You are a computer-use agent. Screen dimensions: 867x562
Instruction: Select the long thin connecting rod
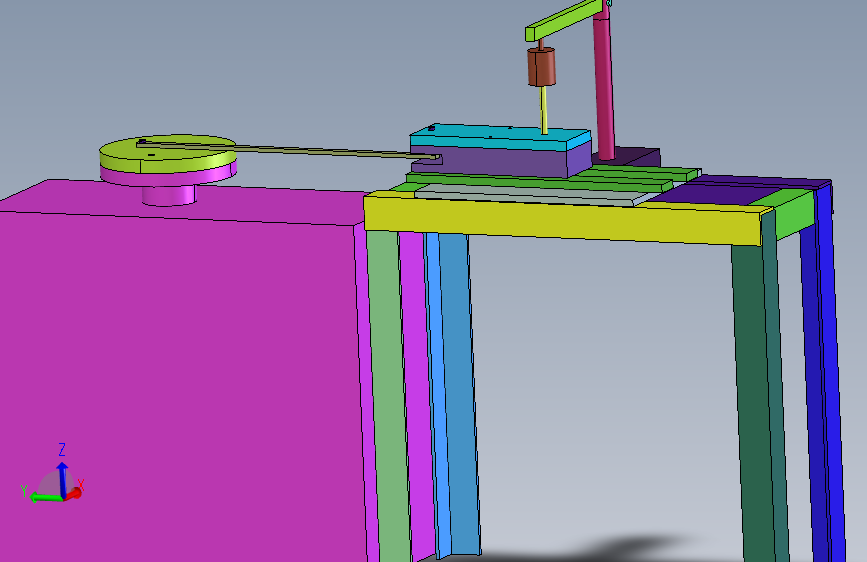(288, 150)
